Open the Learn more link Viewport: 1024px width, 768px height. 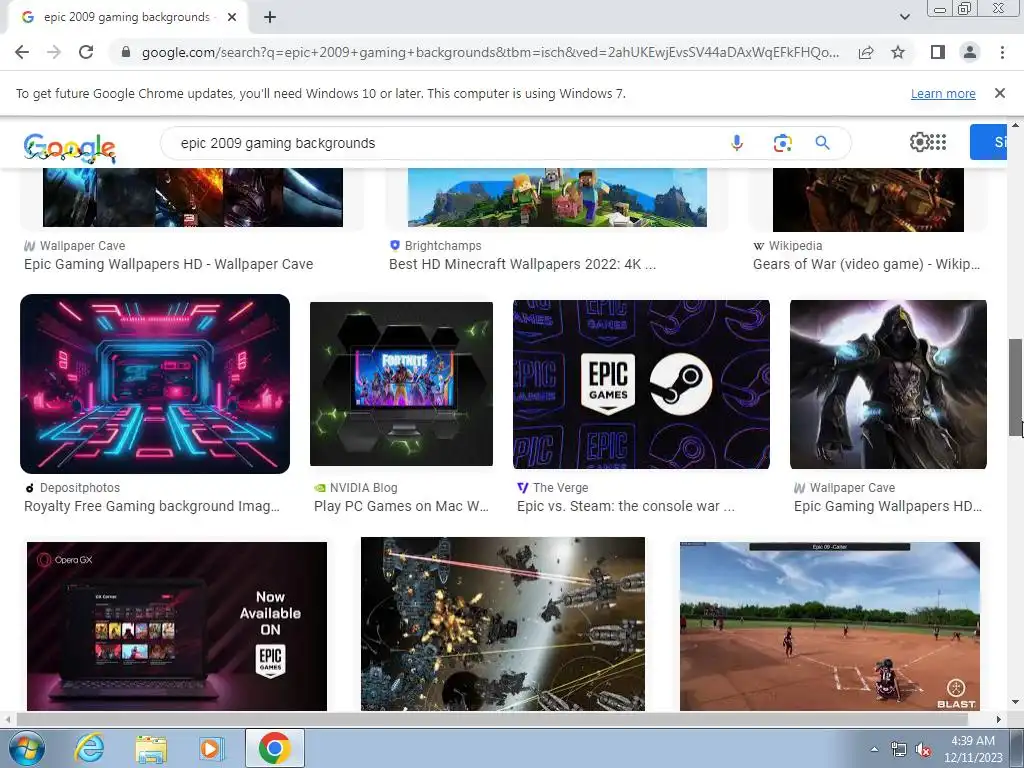coord(943,93)
